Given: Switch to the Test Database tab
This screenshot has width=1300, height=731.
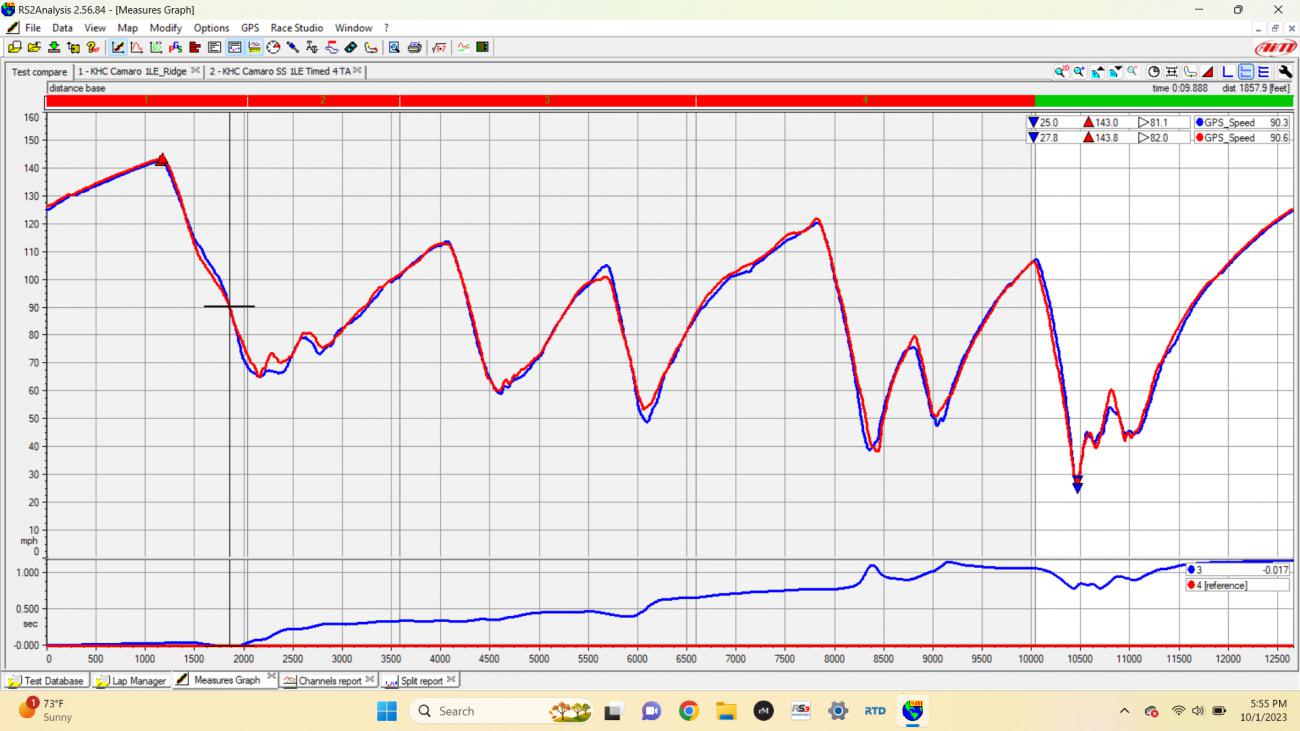Looking at the screenshot, I should point(46,681).
